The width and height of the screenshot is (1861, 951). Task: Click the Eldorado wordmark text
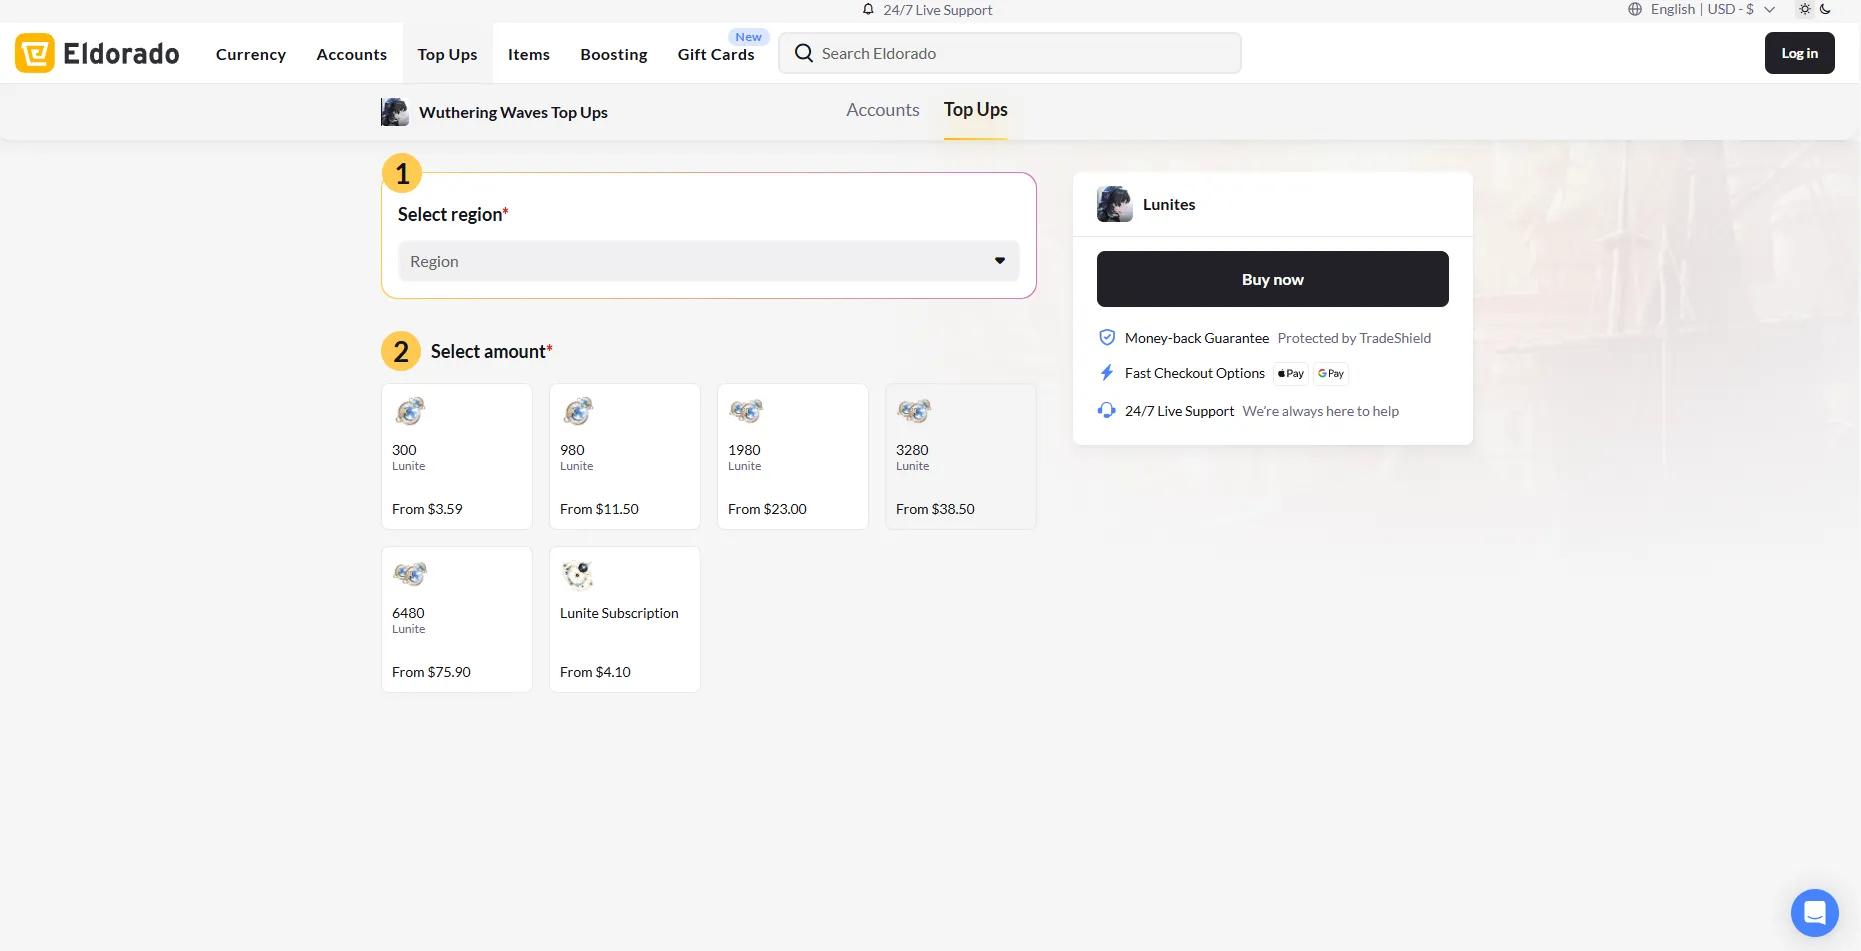(x=121, y=53)
